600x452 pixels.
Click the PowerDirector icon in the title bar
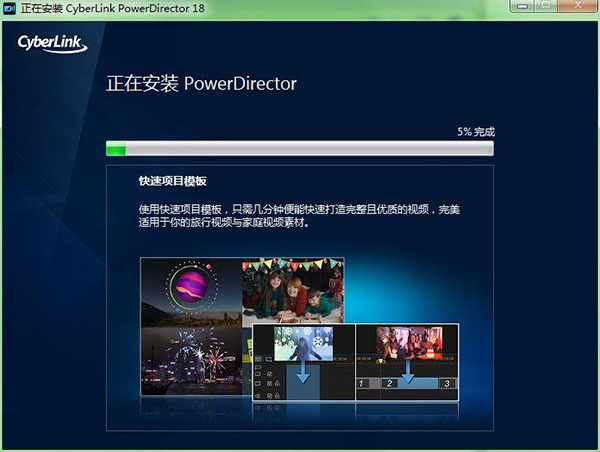(10, 9)
